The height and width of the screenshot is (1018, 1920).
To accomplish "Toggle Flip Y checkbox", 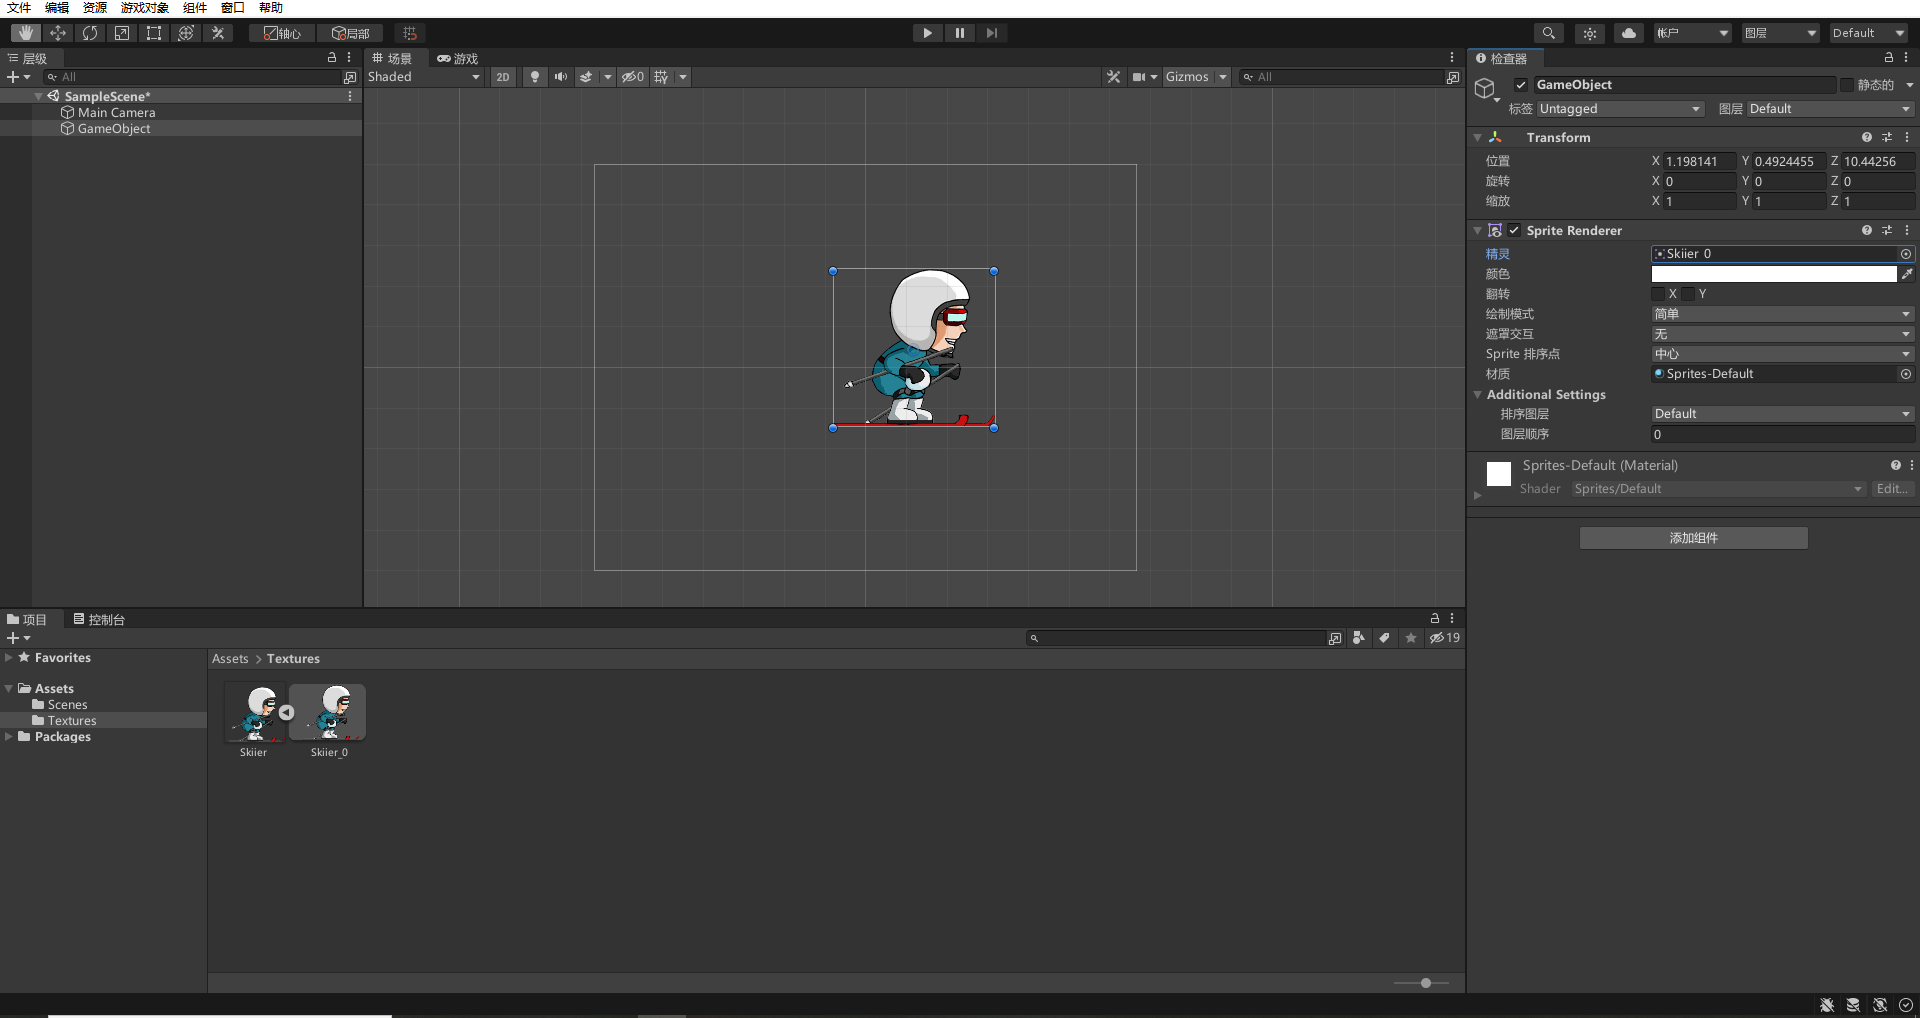I will 1689,294.
